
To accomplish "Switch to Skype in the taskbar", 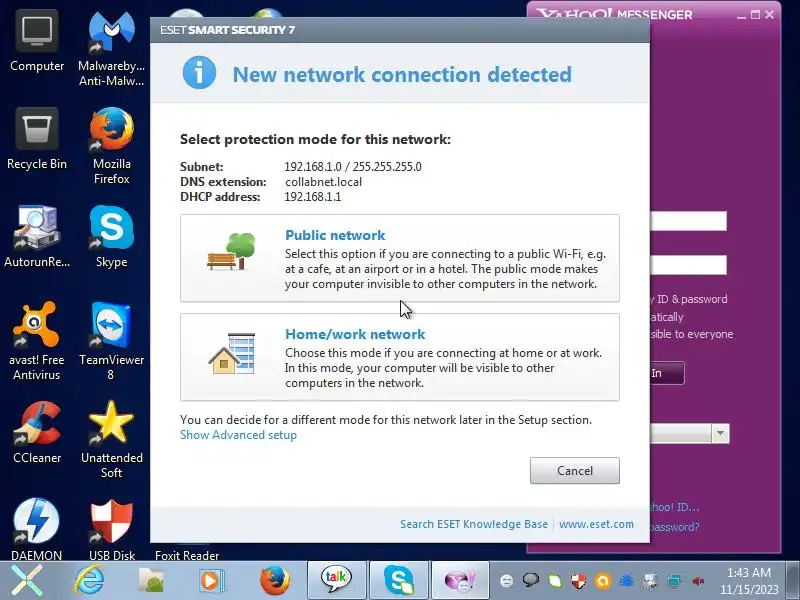I will (x=399, y=579).
